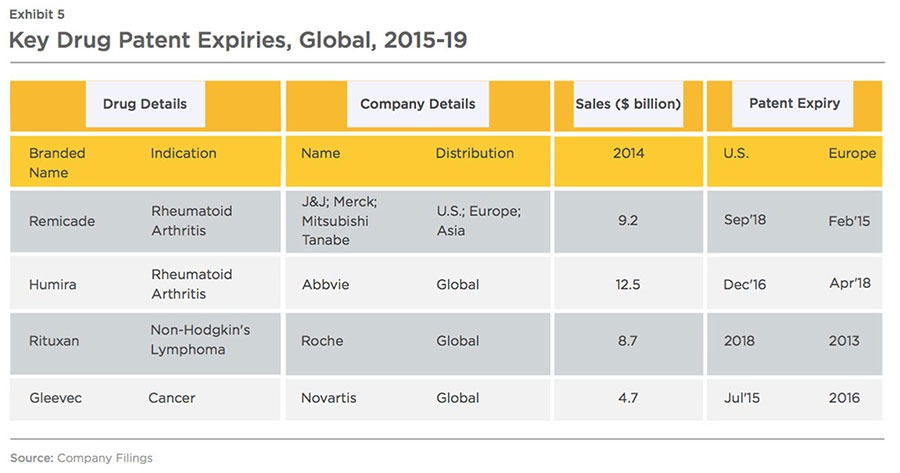The height and width of the screenshot is (473, 900).
Task: Select the '12.5' sales value
Action: (x=628, y=284)
